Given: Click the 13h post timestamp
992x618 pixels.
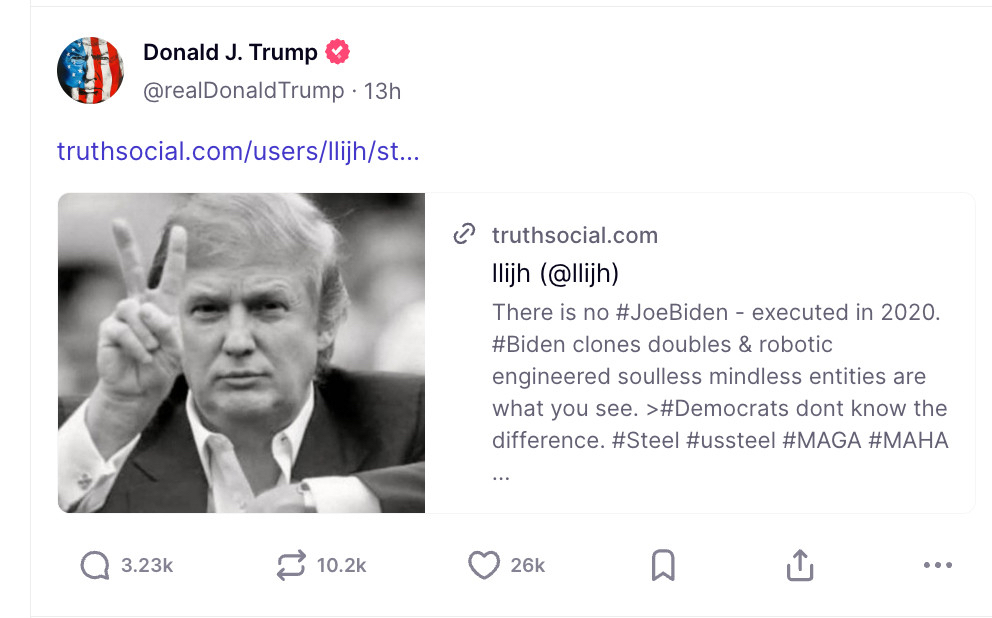Looking at the screenshot, I should [x=382, y=91].
